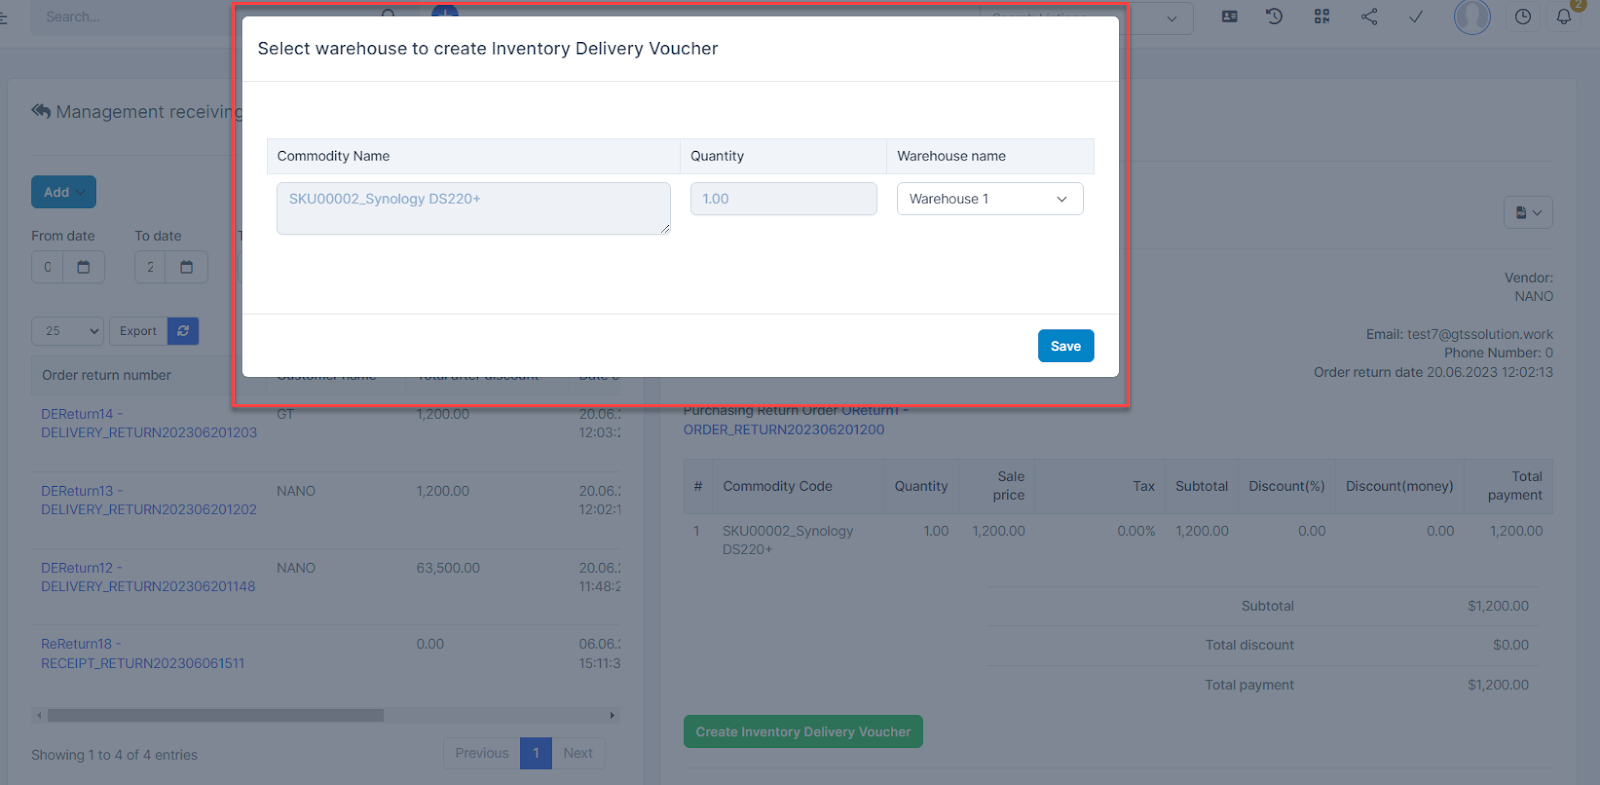Click the checkmark to-do icon

(x=1416, y=17)
